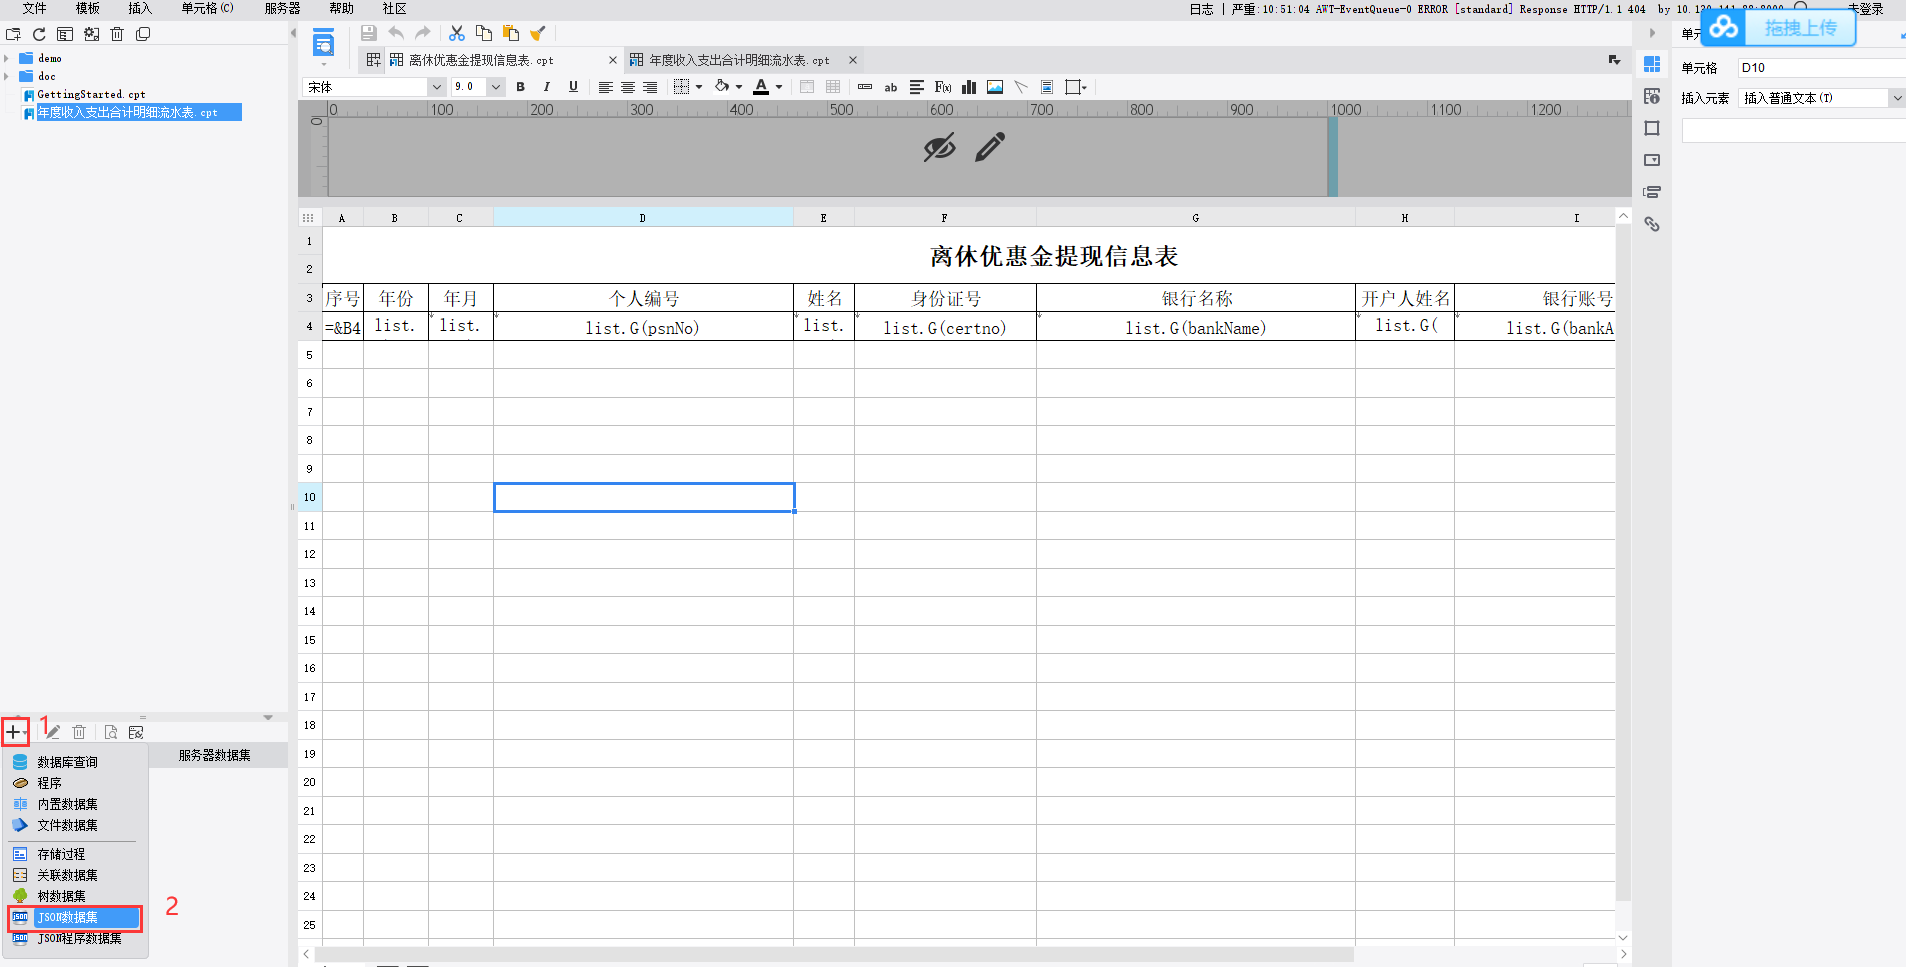The height and width of the screenshot is (967, 1906).
Task: Select 数据库查询 from dataset menu
Action: (x=68, y=762)
